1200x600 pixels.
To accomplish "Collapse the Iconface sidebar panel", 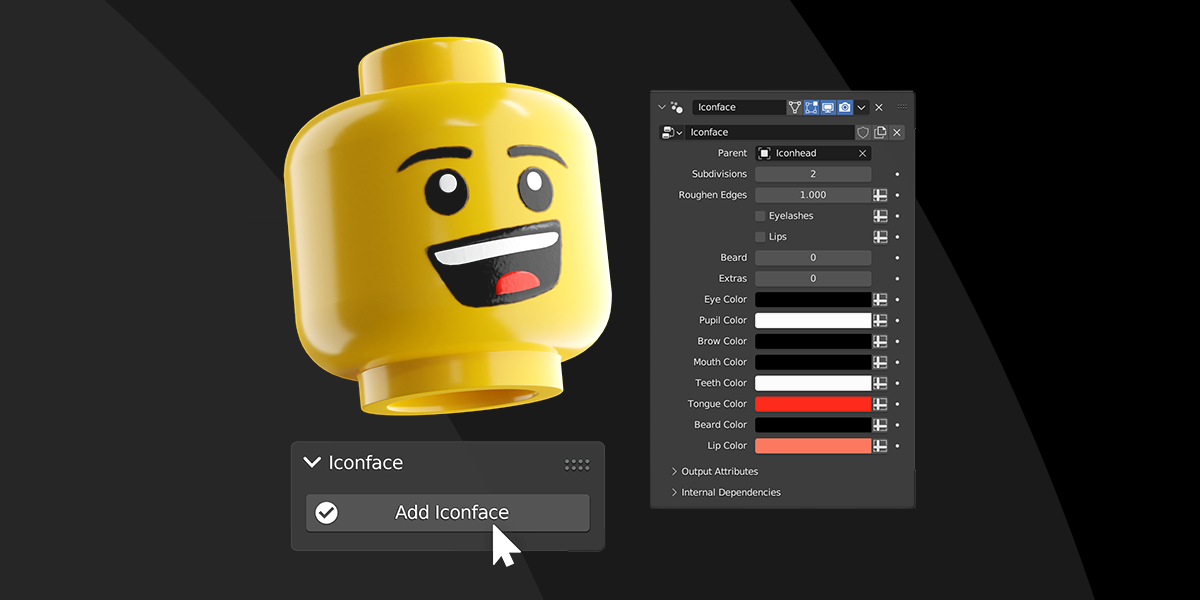I will (312, 462).
